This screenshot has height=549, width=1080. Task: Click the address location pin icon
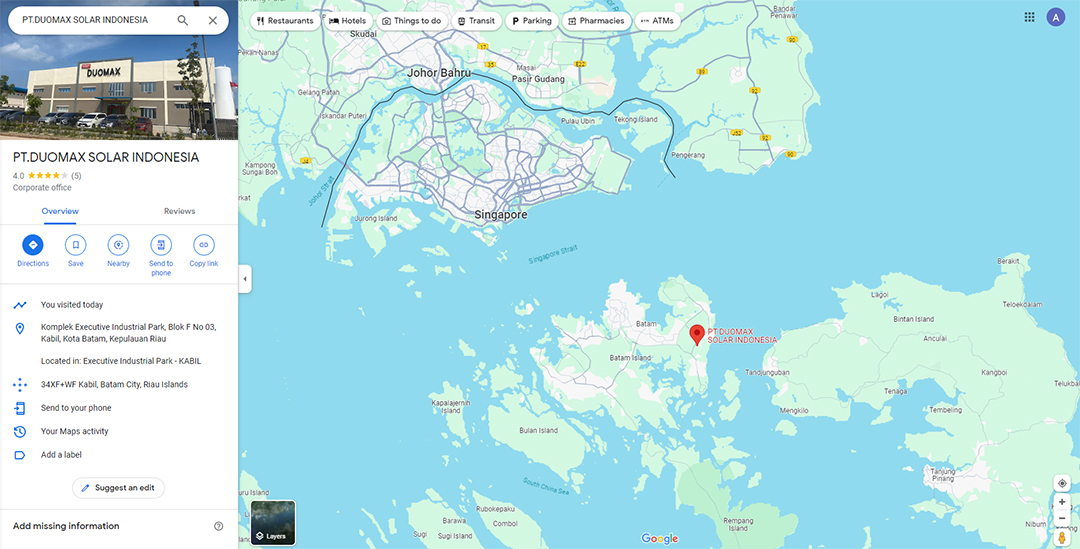tap(20, 329)
